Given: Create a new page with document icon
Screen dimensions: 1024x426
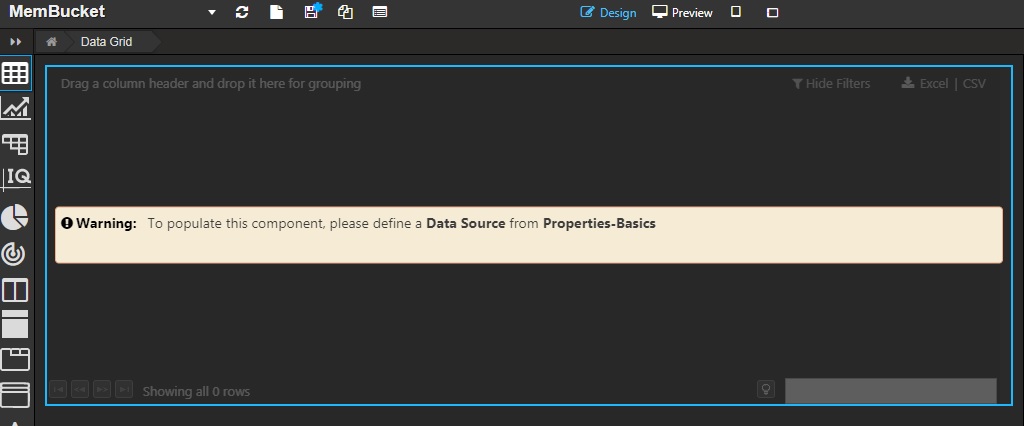Looking at the screenshot, I should 277,12.
